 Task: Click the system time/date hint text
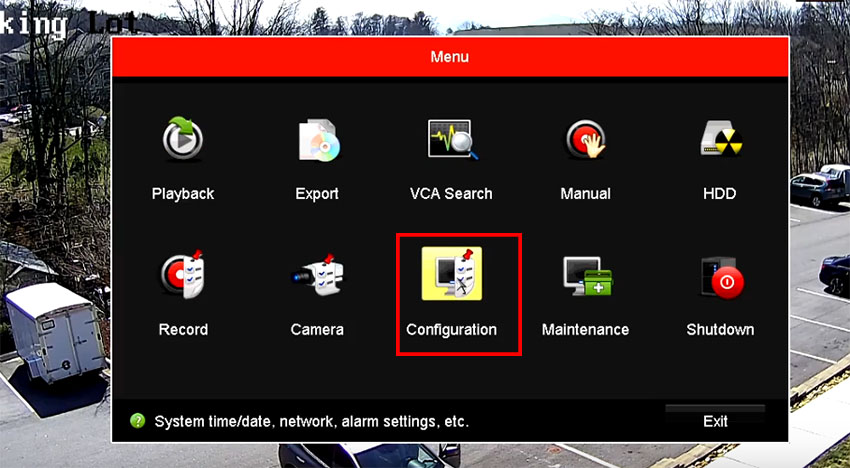[312, 421]
